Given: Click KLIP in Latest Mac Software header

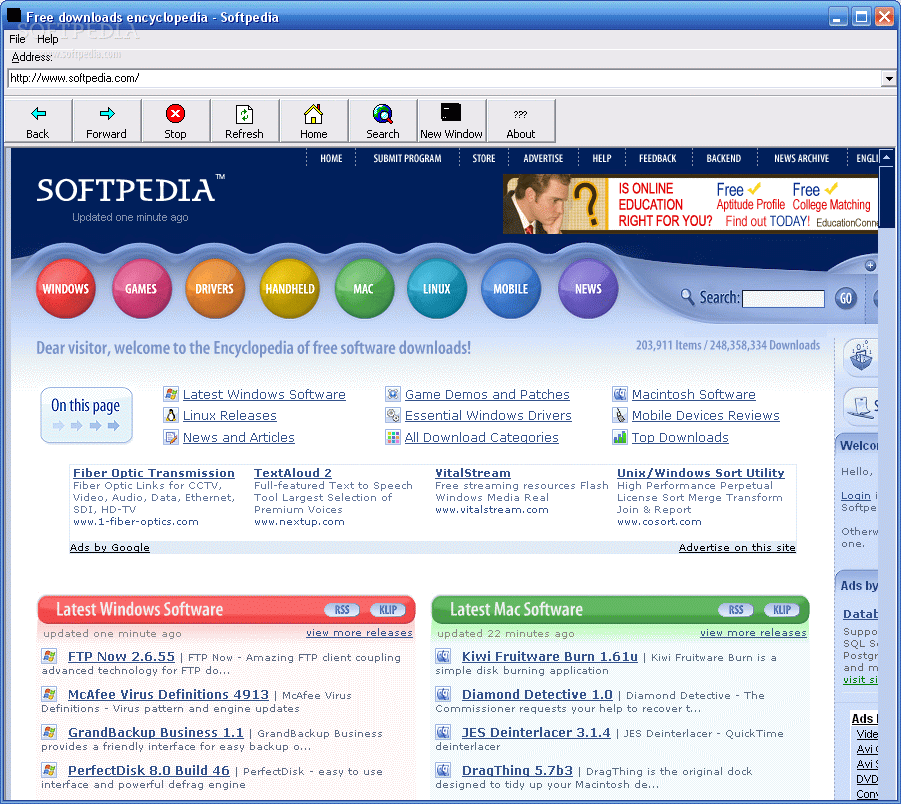Looking at the screenshot, I should click(x=782, y=610).
